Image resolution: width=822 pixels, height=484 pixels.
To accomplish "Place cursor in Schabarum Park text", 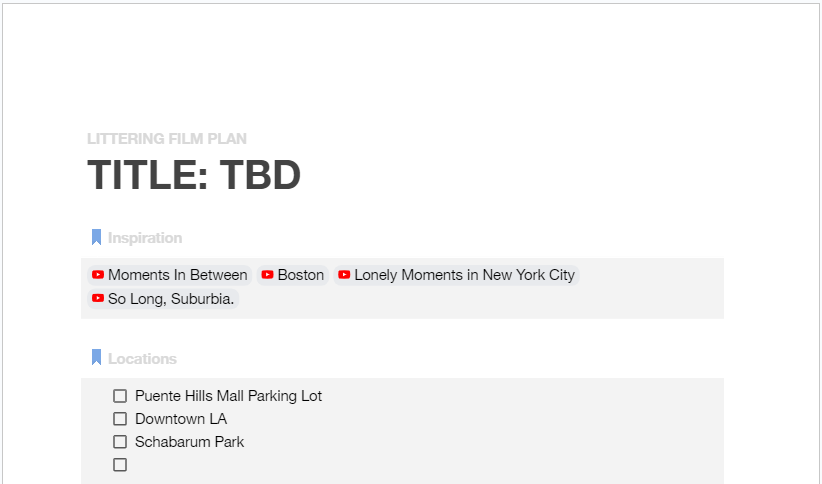I will pyautogui.click(x=189, y=442).
